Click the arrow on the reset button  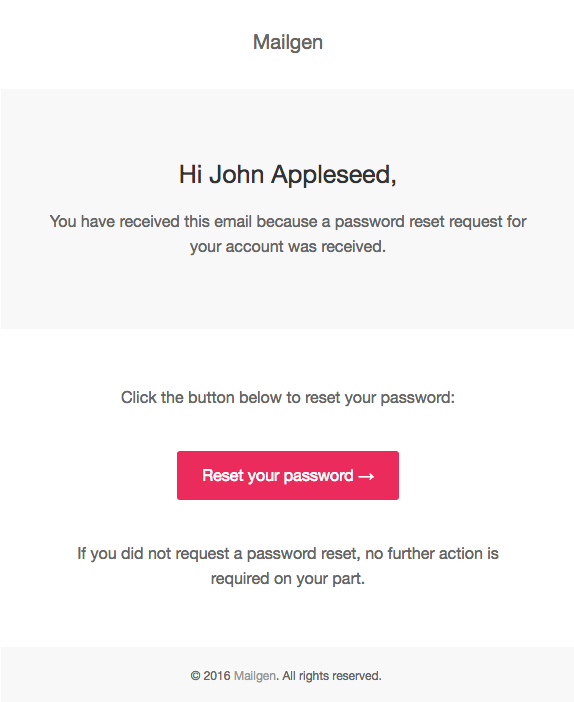(x=366, y=476)
